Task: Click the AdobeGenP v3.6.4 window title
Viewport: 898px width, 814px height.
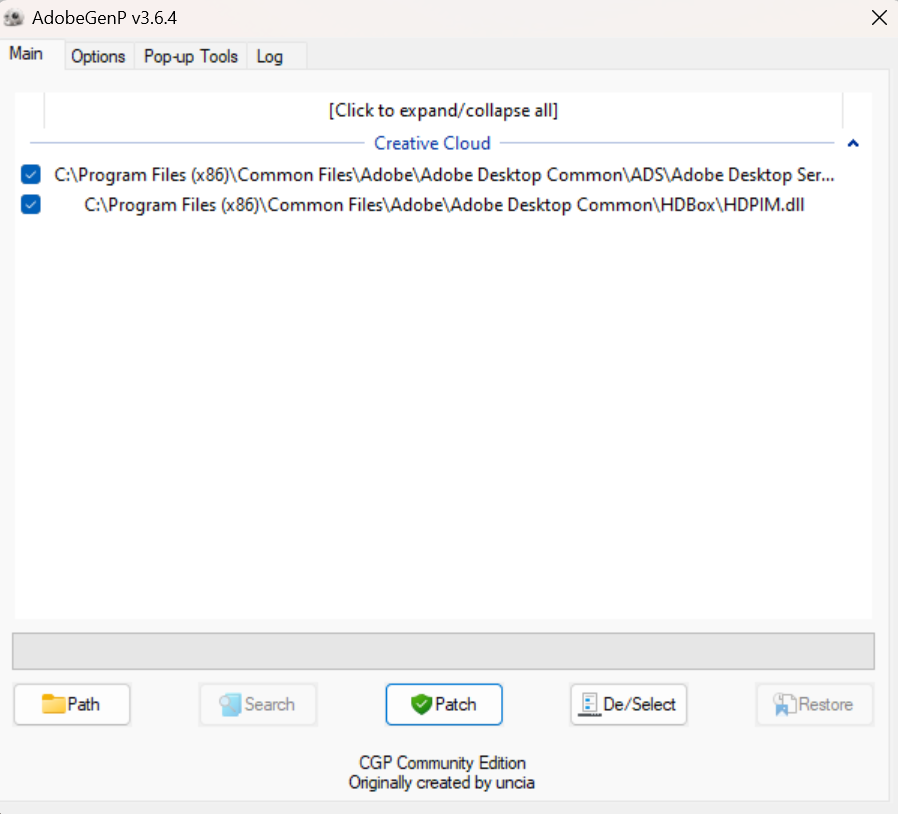Action: coord(104,18)
